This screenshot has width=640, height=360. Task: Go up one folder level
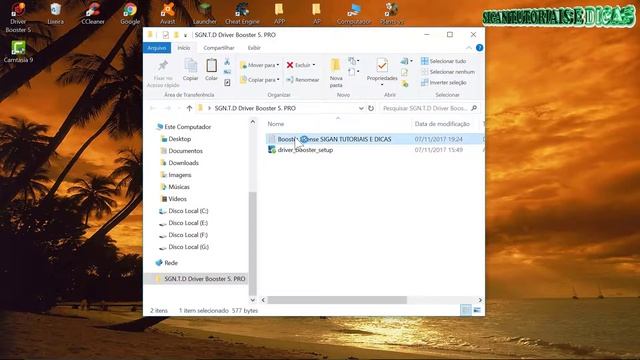pyautogui.click(x=189, y=108)
